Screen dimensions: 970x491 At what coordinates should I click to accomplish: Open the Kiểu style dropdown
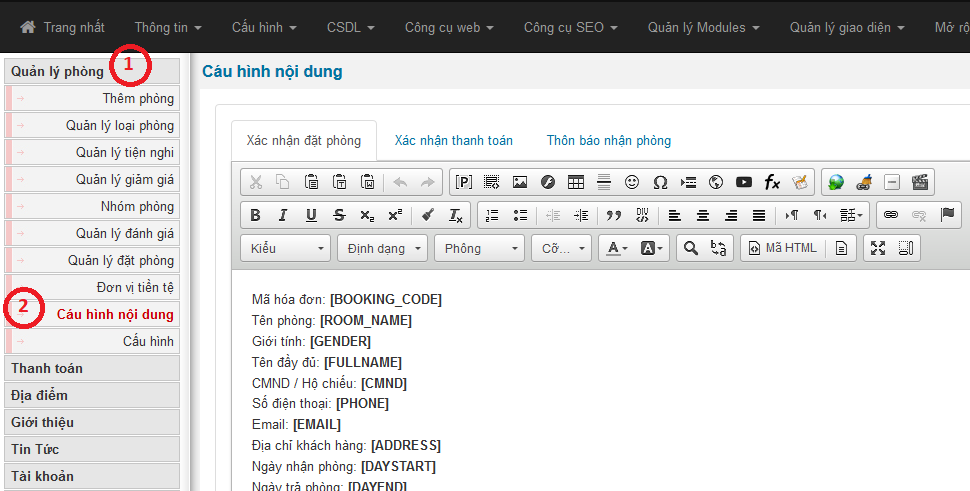tap(286, 248)
